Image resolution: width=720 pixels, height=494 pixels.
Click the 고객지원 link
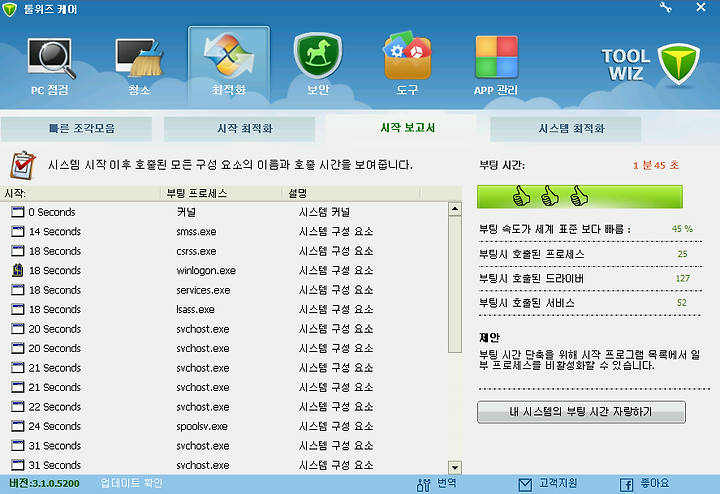coord(557,483)
